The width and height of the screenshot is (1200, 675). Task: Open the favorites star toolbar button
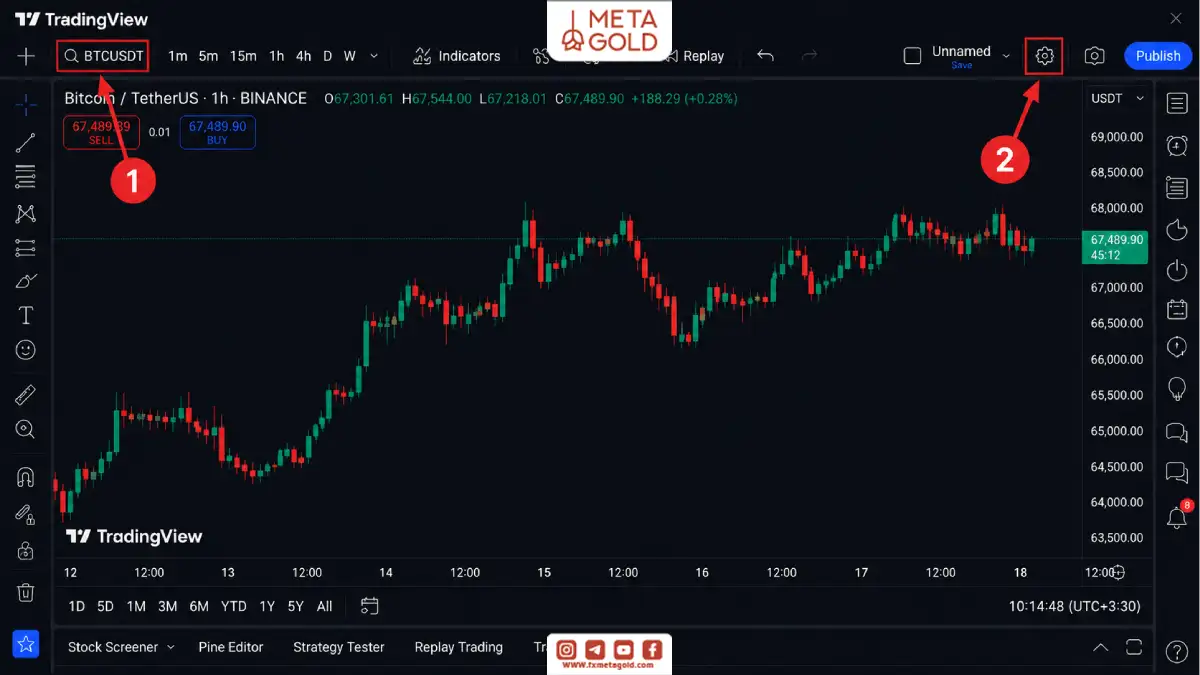26,644
